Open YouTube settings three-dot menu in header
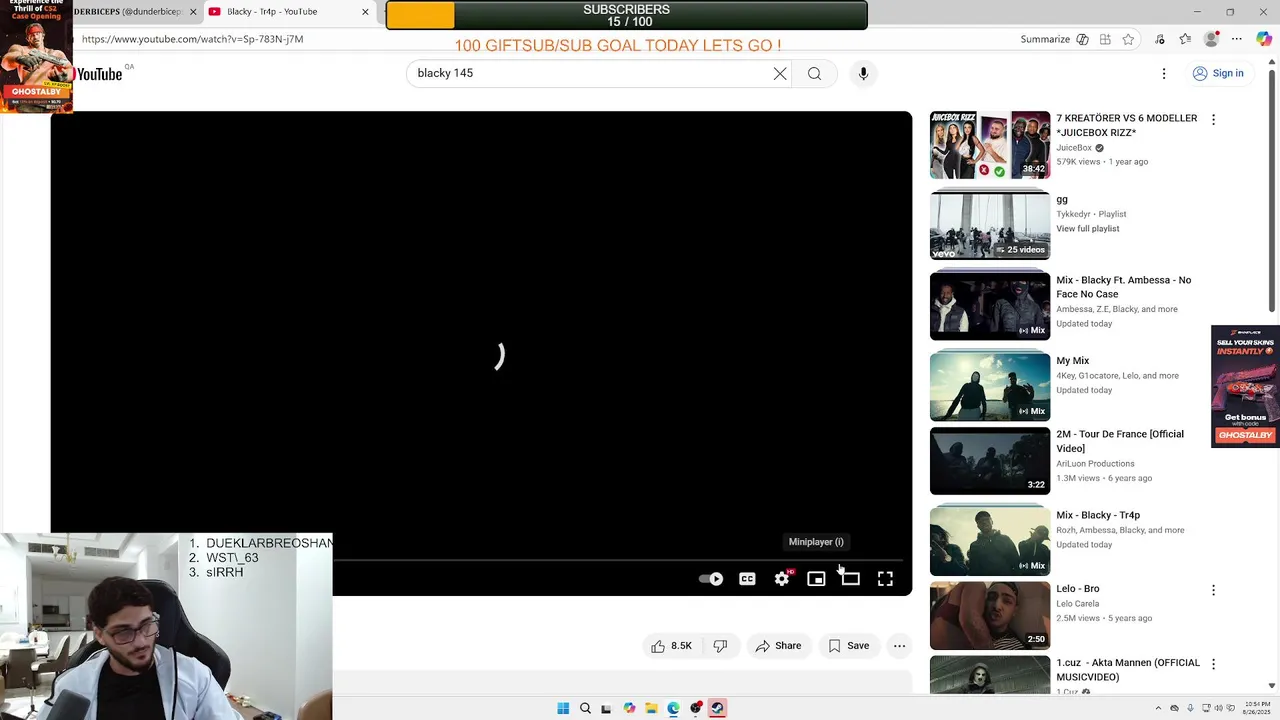 pos(1164,73)
